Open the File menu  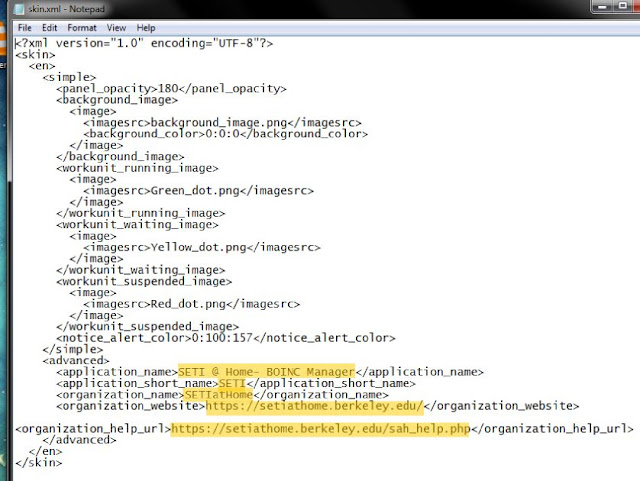pyautogui.click(x=24, y=28)
